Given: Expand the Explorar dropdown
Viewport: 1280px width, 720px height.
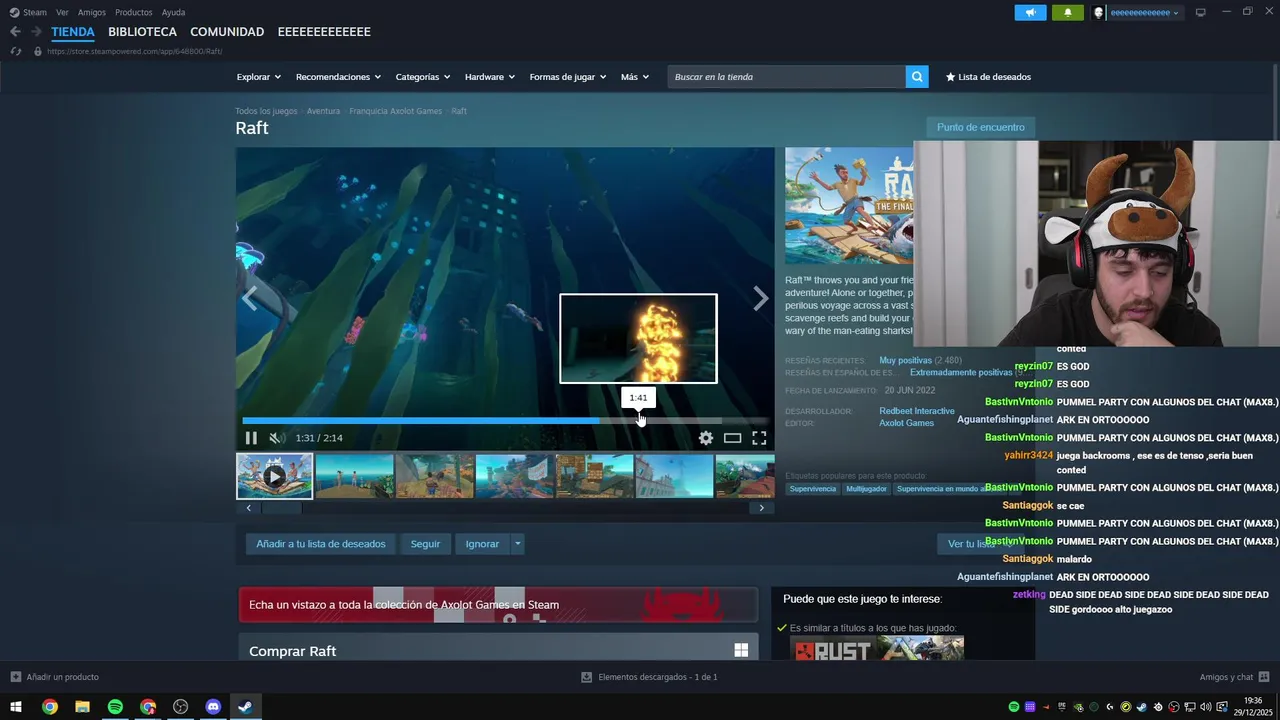Looking at the screenshot, I should [x=259, y=77].
